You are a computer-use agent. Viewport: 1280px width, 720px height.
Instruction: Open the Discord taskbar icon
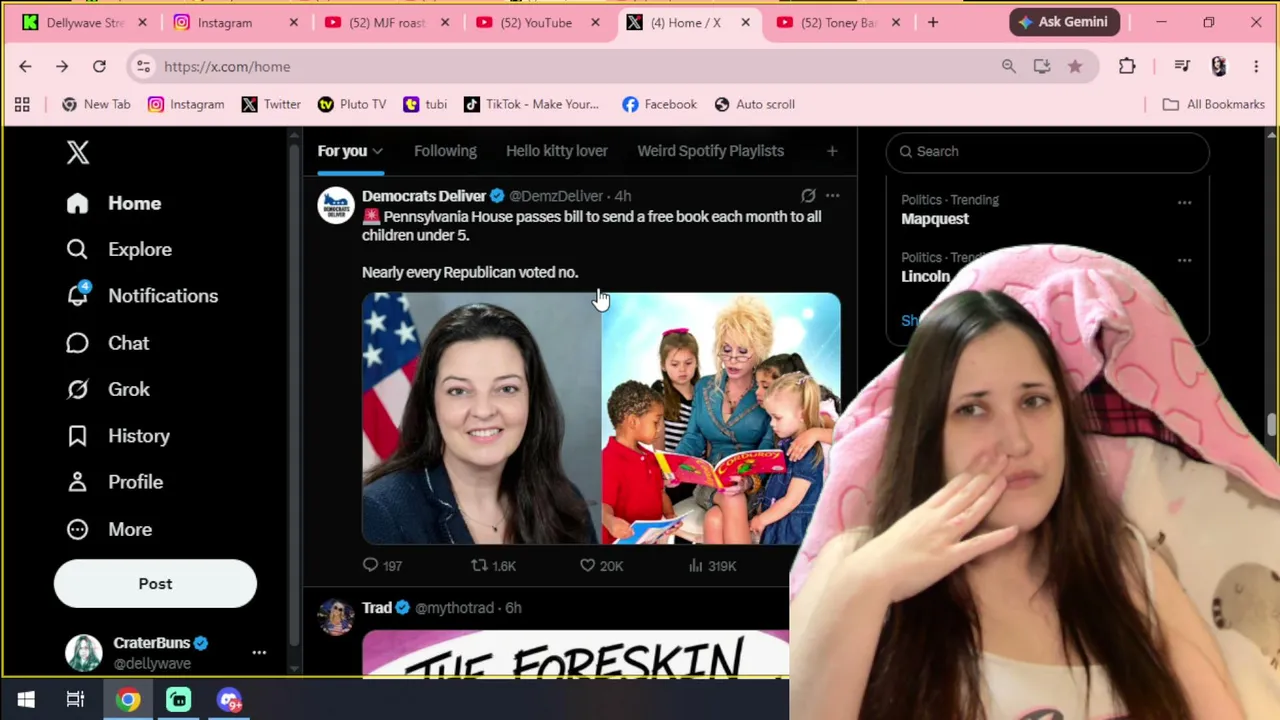(x=229, y=700)
